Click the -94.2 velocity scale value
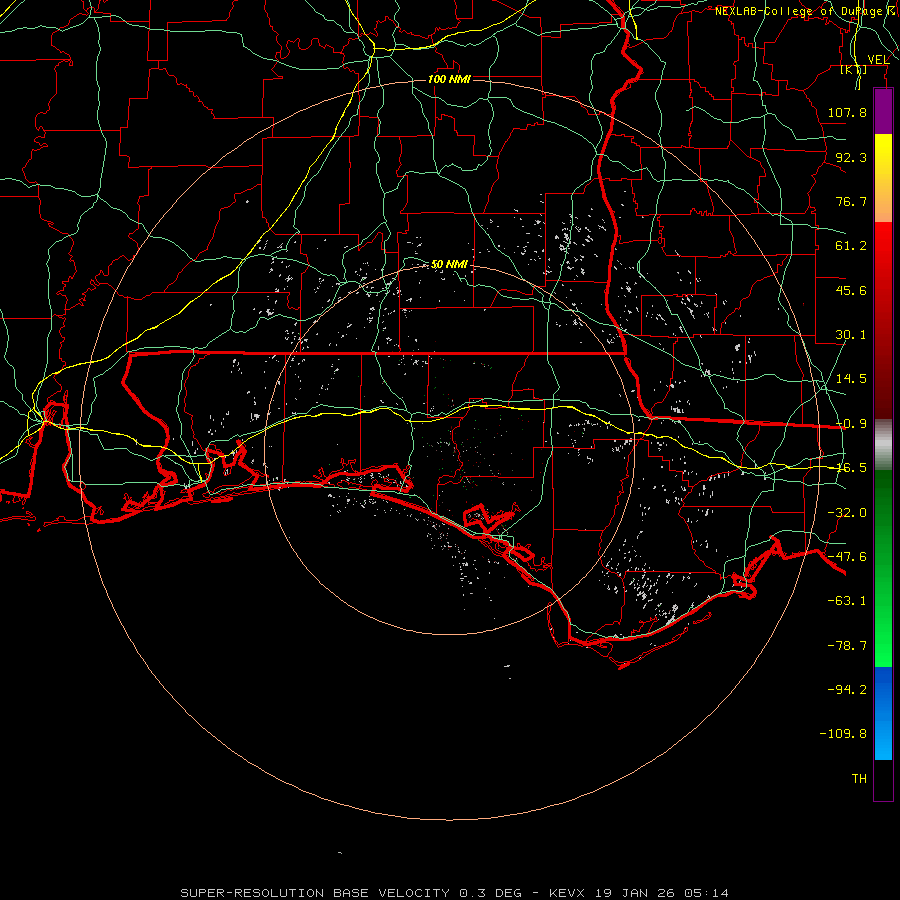 pos(847,689)
